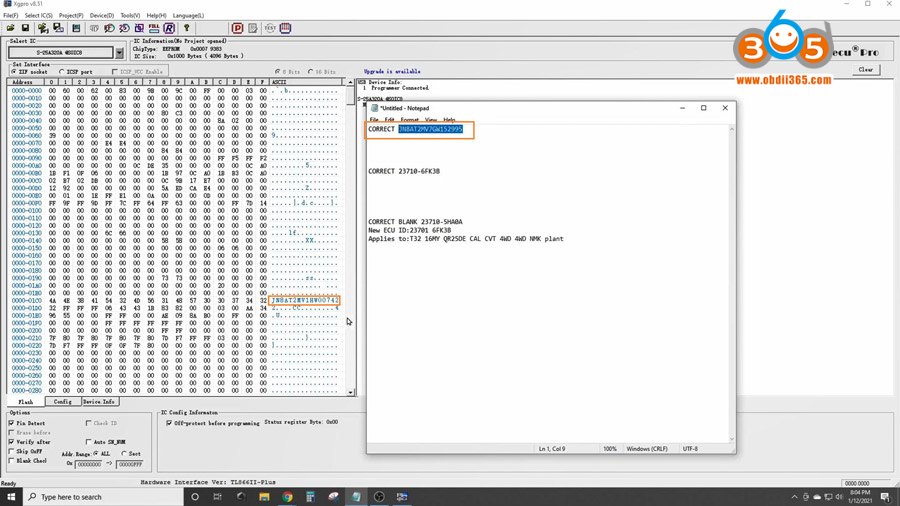Click hex view scrollbar up arrow
Screen dimensions: 900x506
tap(351, 83)
